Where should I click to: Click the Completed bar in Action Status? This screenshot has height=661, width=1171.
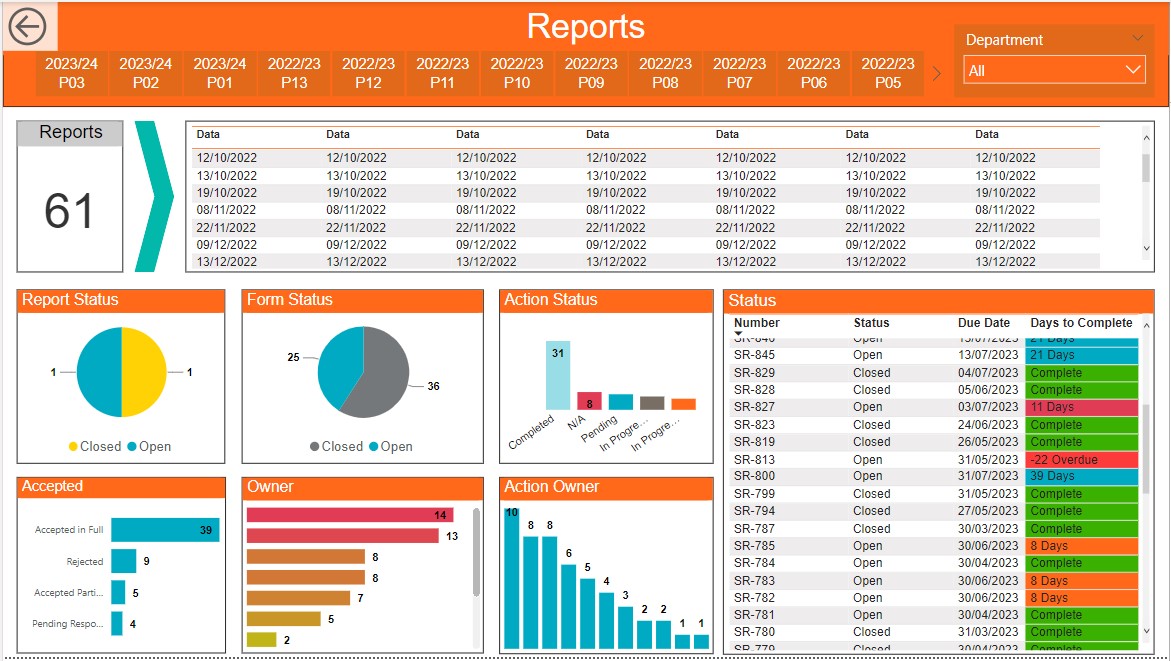click(557, 375)
